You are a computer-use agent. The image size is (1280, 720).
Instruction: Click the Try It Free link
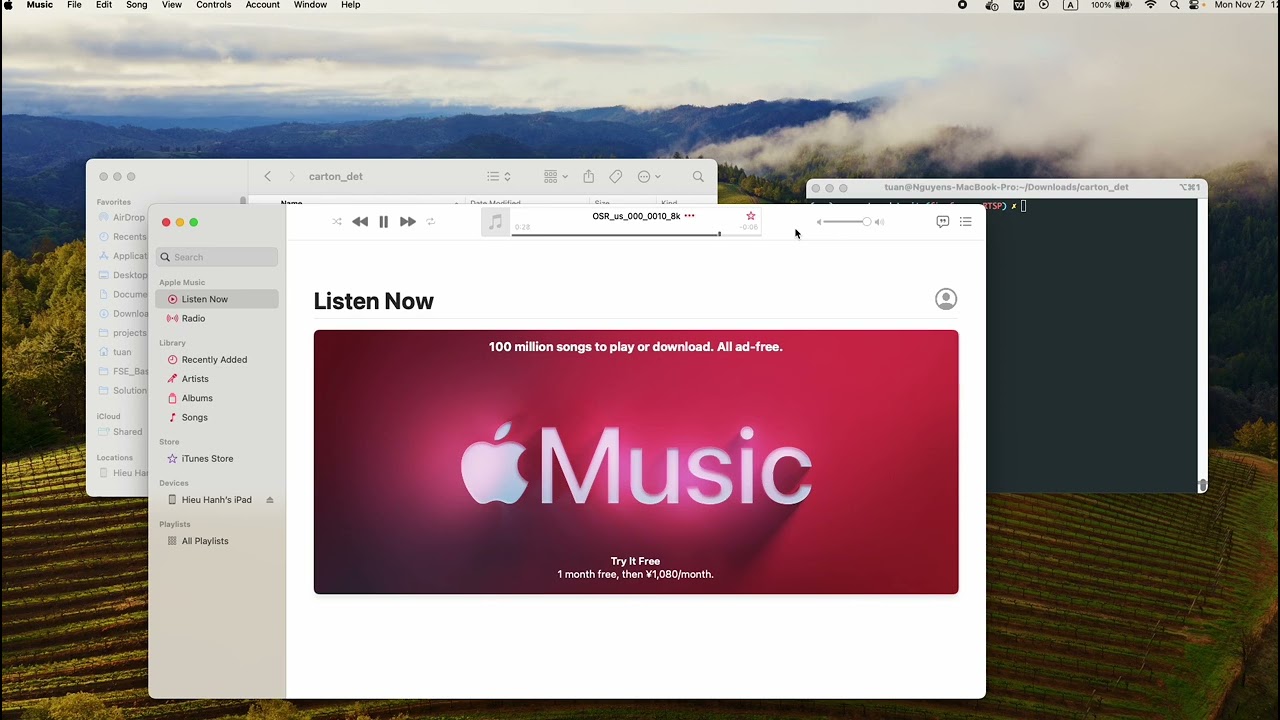[x=635, y=561]
